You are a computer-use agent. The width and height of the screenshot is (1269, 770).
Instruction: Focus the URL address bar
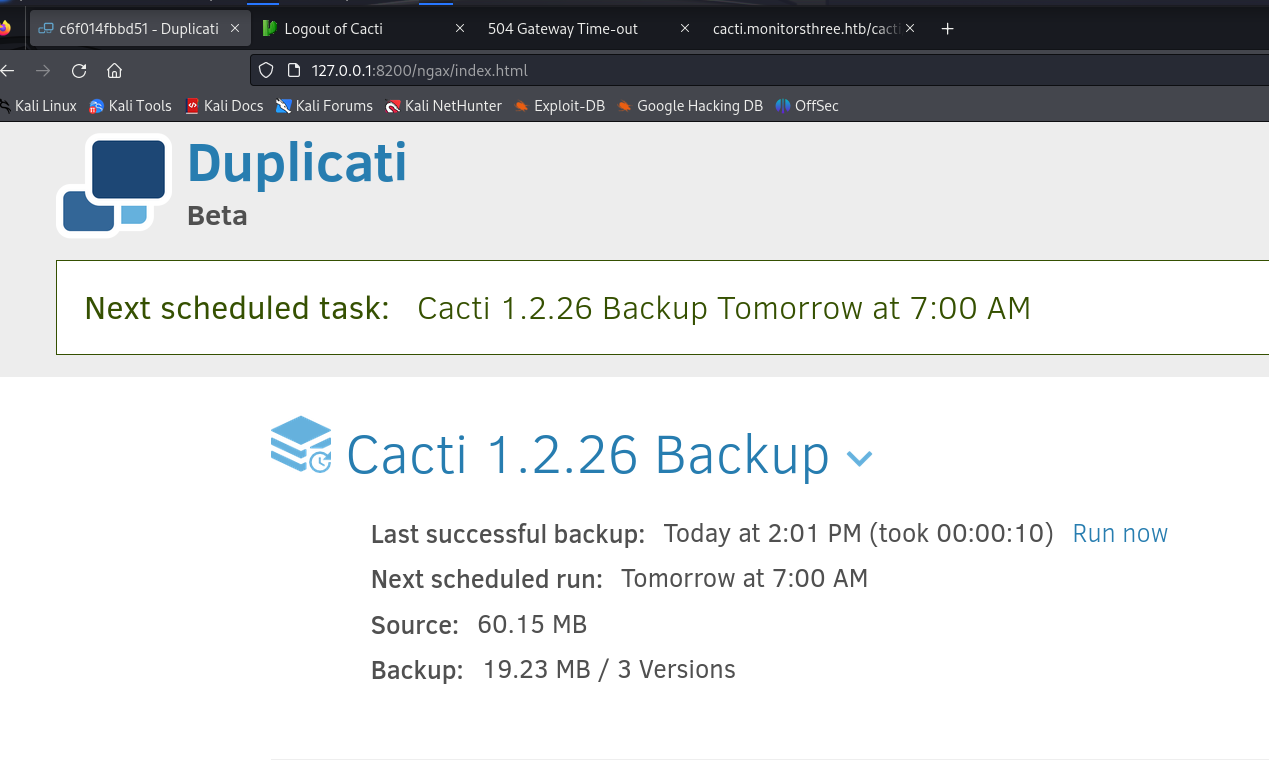click(x=760, y=71)
